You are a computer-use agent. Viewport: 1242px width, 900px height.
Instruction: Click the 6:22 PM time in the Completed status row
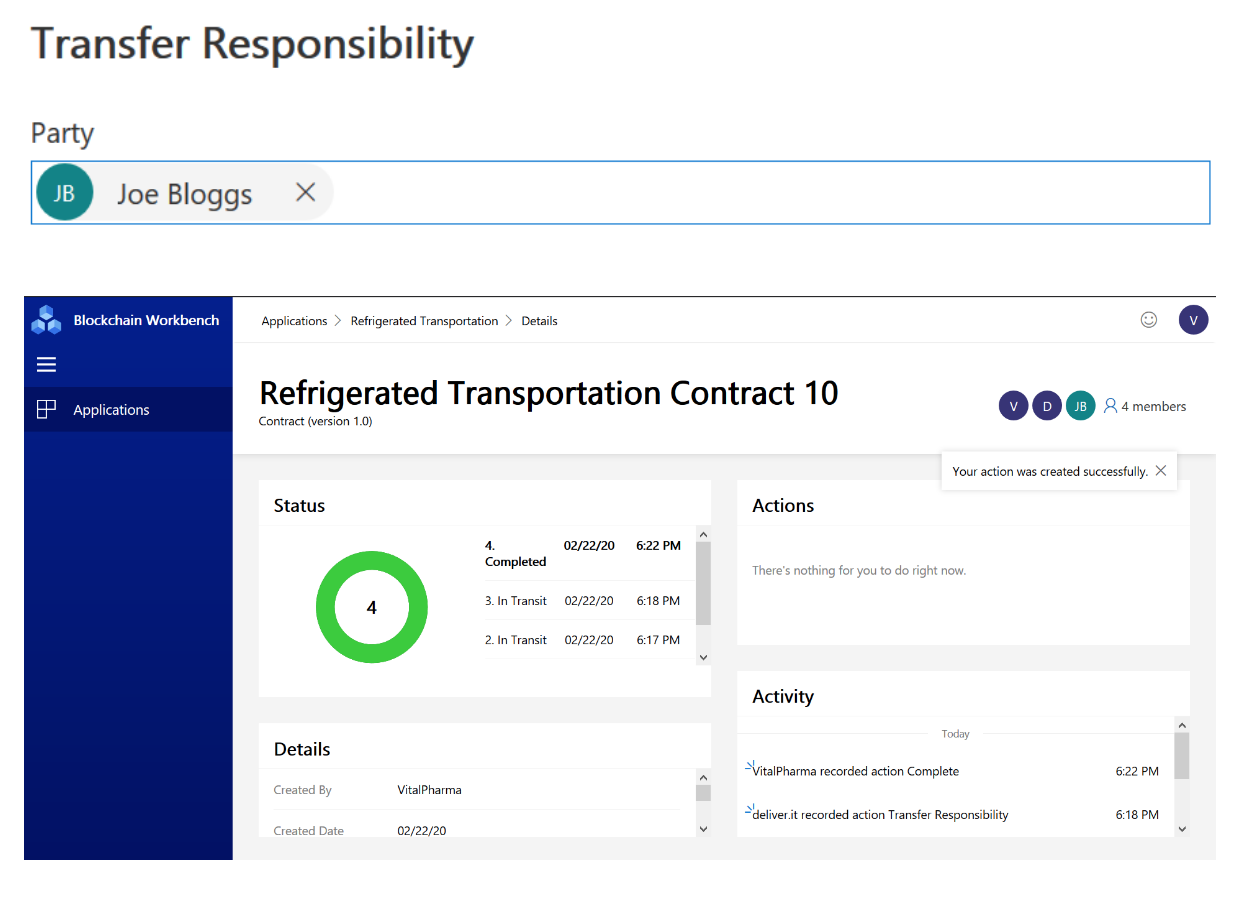pos(658,546)
